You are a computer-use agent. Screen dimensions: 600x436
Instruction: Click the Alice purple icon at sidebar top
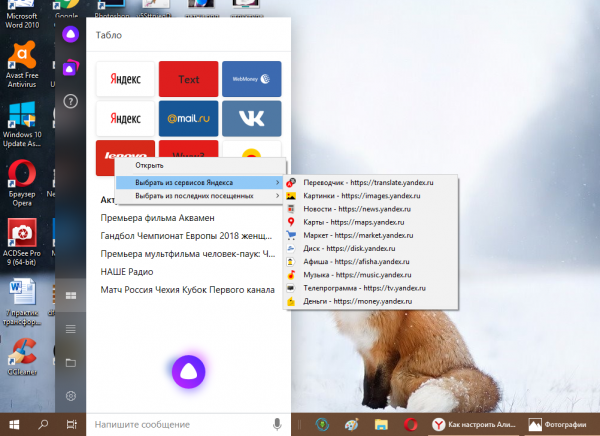[70, 34]
